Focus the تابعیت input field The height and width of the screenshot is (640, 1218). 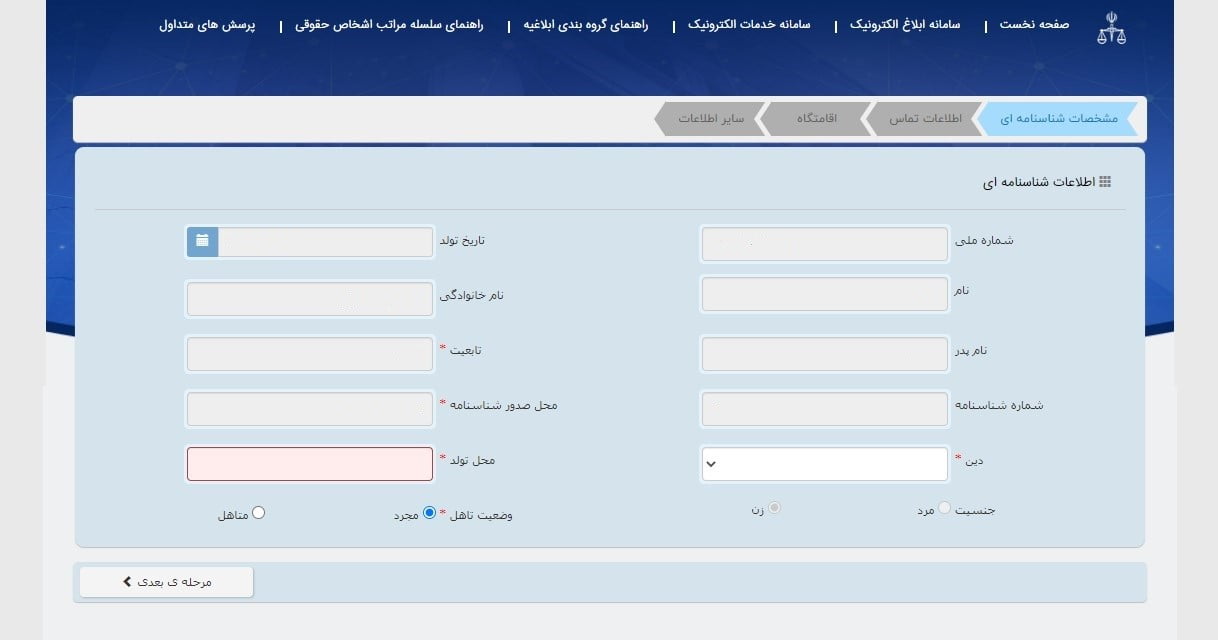(310, 354)
